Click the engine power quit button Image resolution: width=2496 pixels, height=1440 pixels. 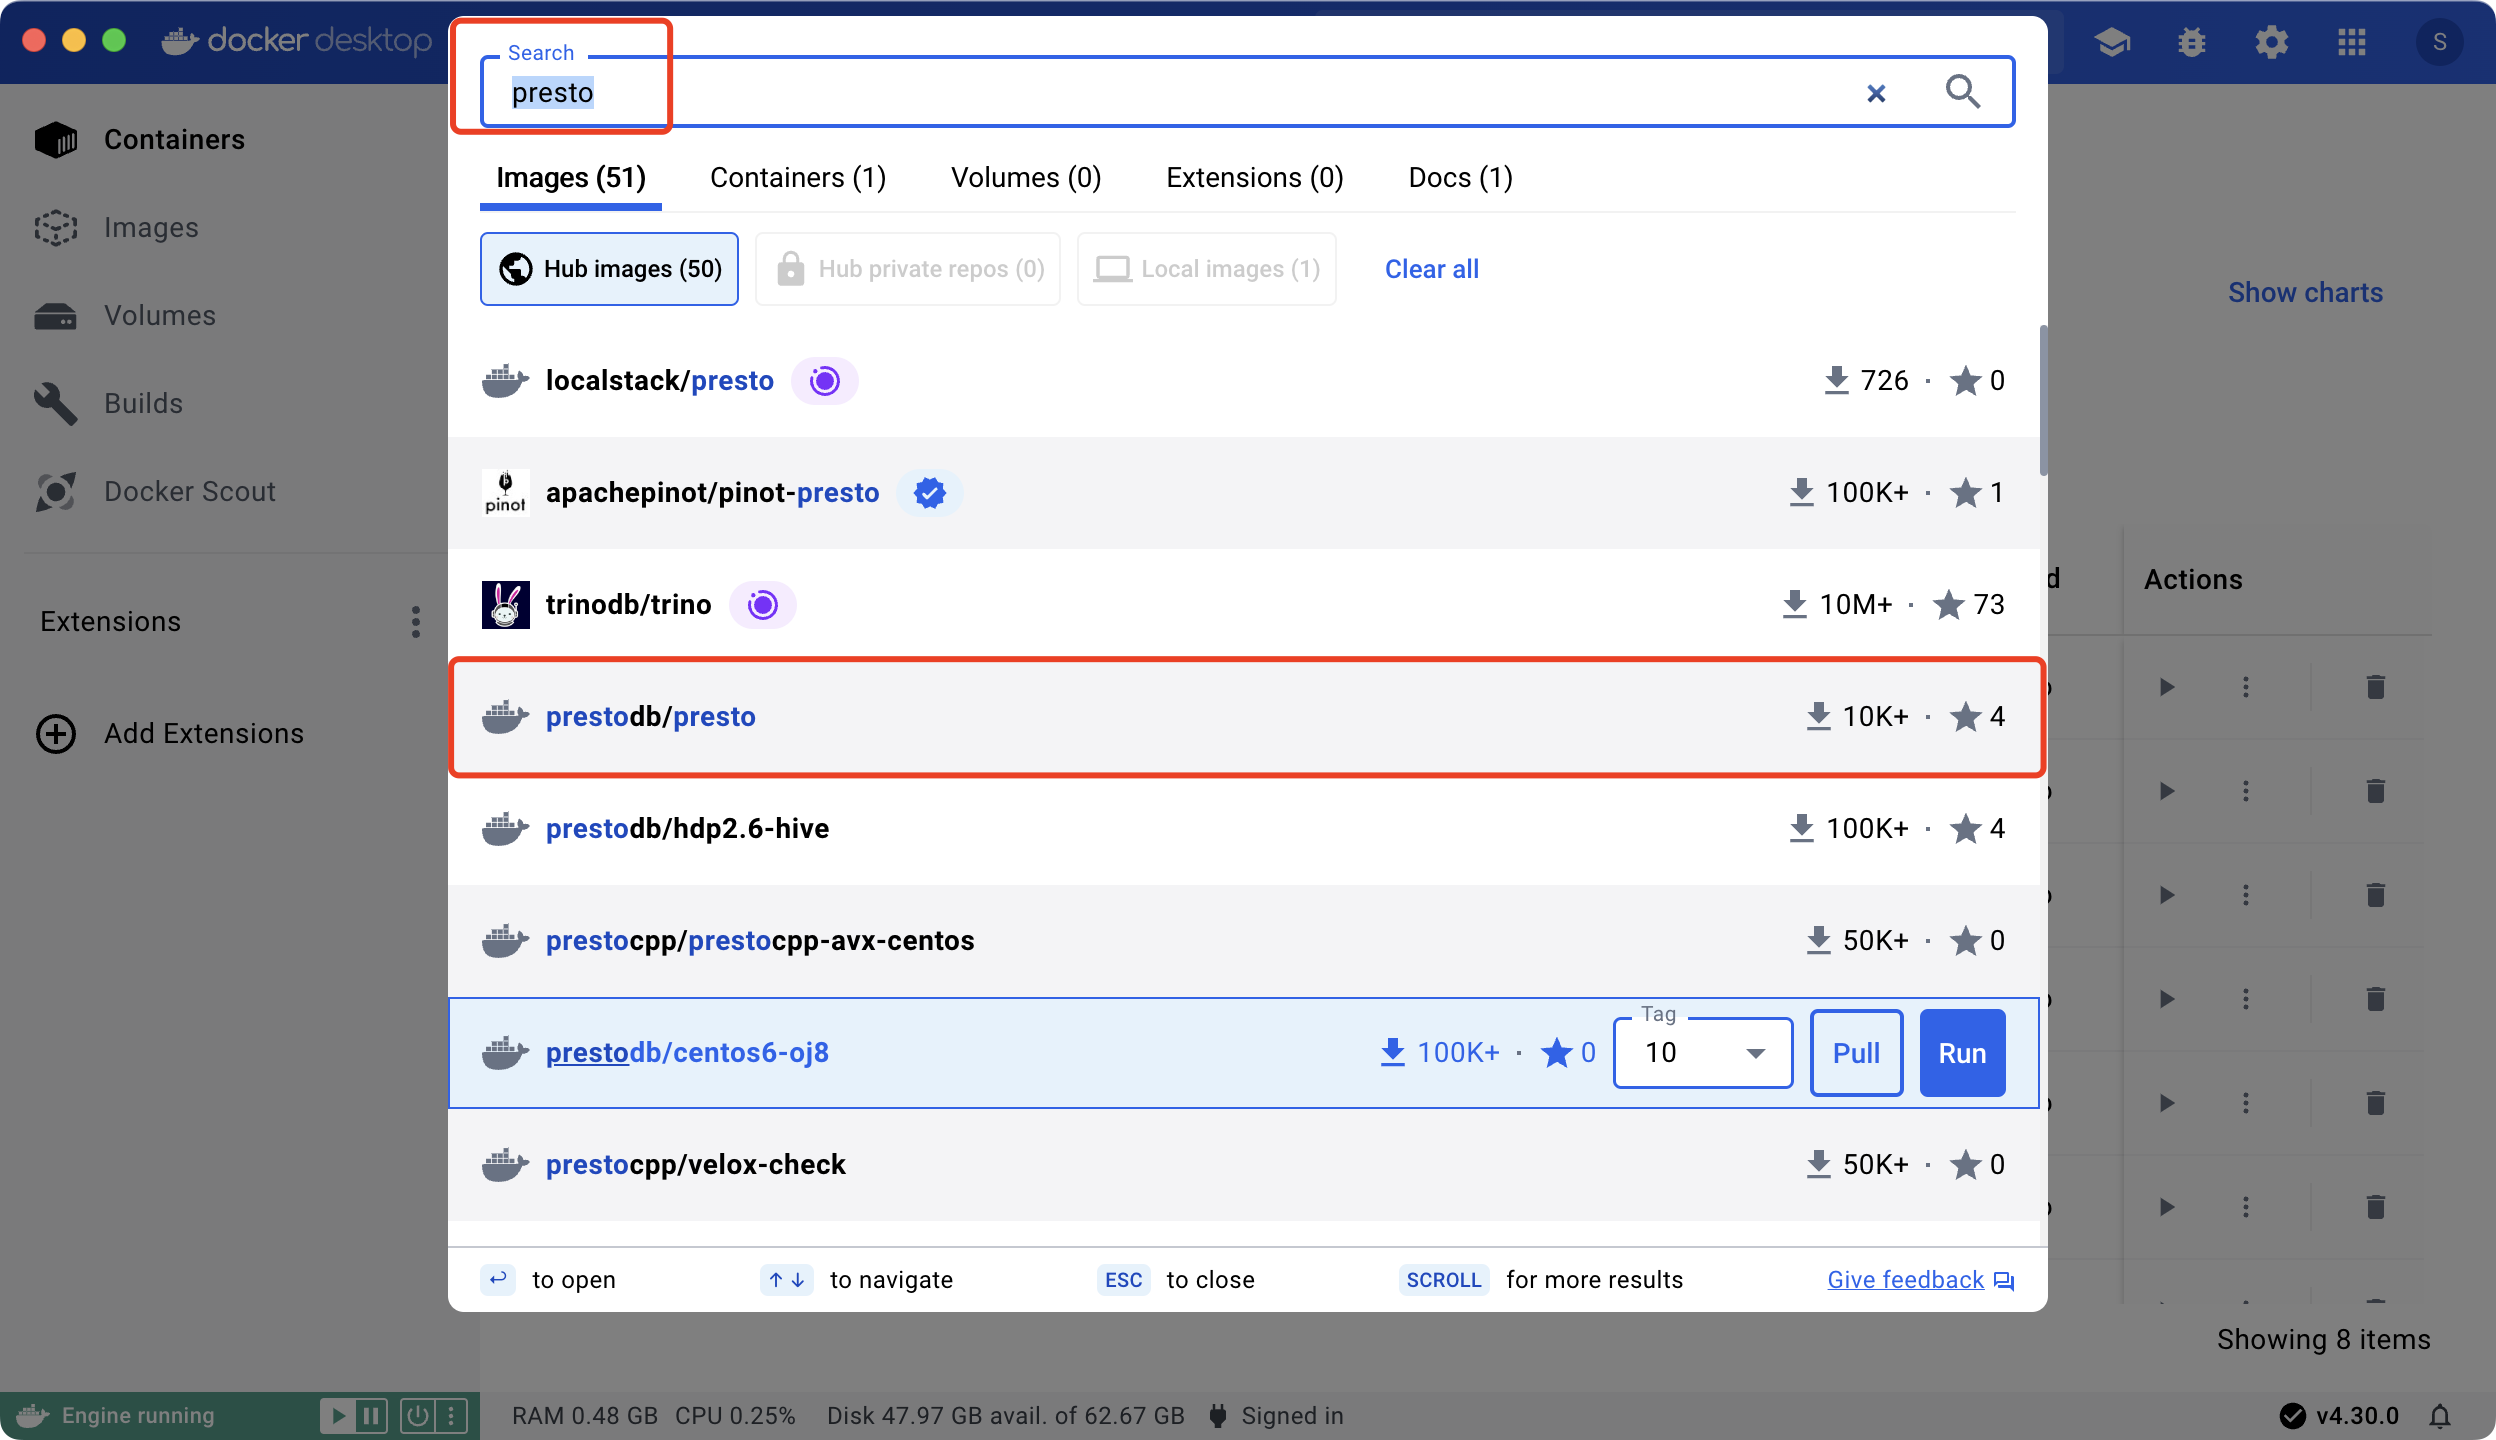[x=417, y=1416]
